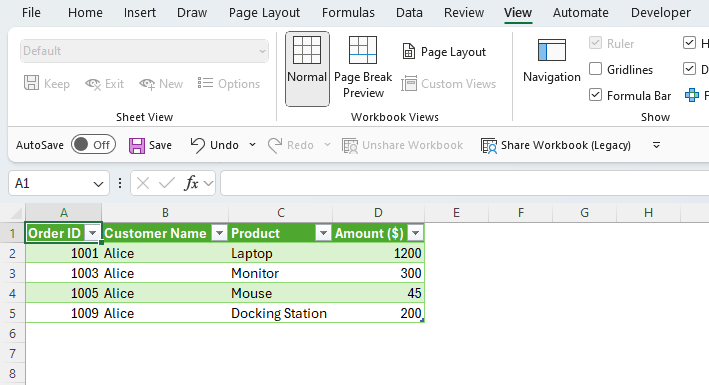The height and width of the screenshot is (385, 709).
Task: Open the Redo history dropdown arrow
Action: (x=327, y=145)
